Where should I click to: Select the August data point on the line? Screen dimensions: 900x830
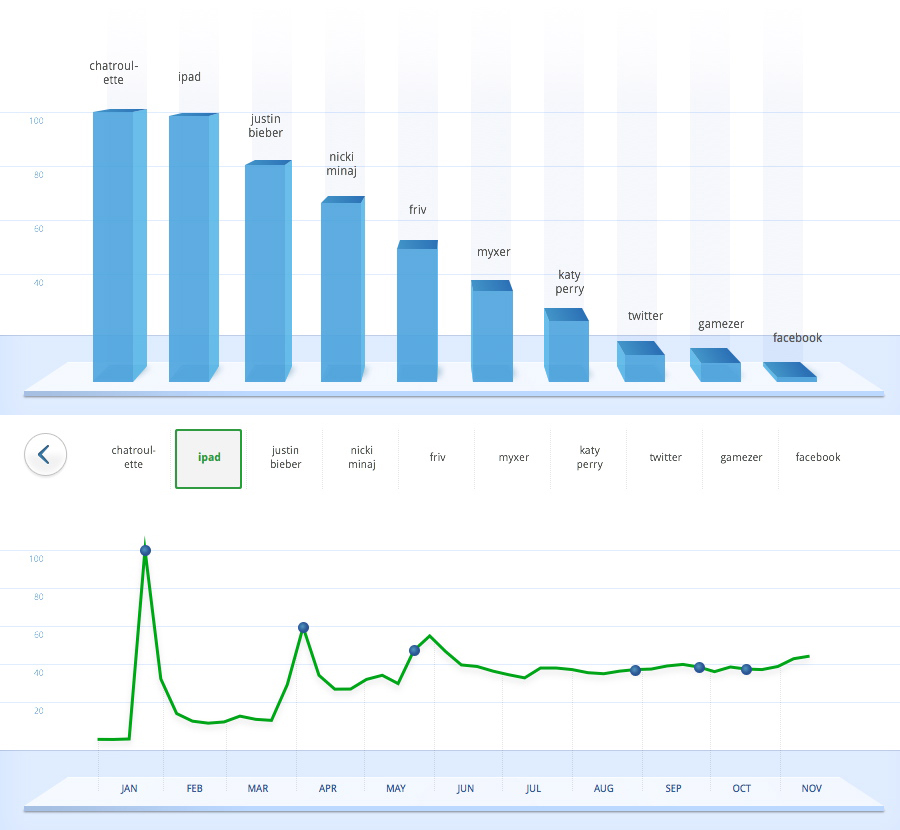click(x=635, y=670)
